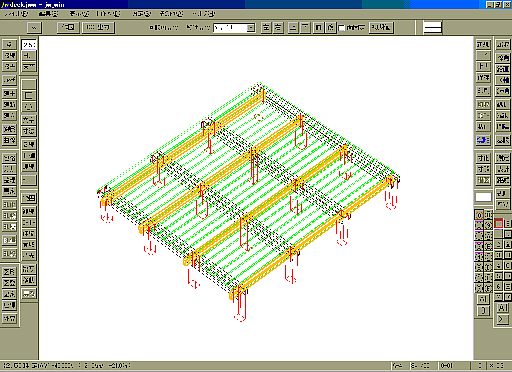
Task: Toggle layer group 2 button
Action: coord(499,244)
